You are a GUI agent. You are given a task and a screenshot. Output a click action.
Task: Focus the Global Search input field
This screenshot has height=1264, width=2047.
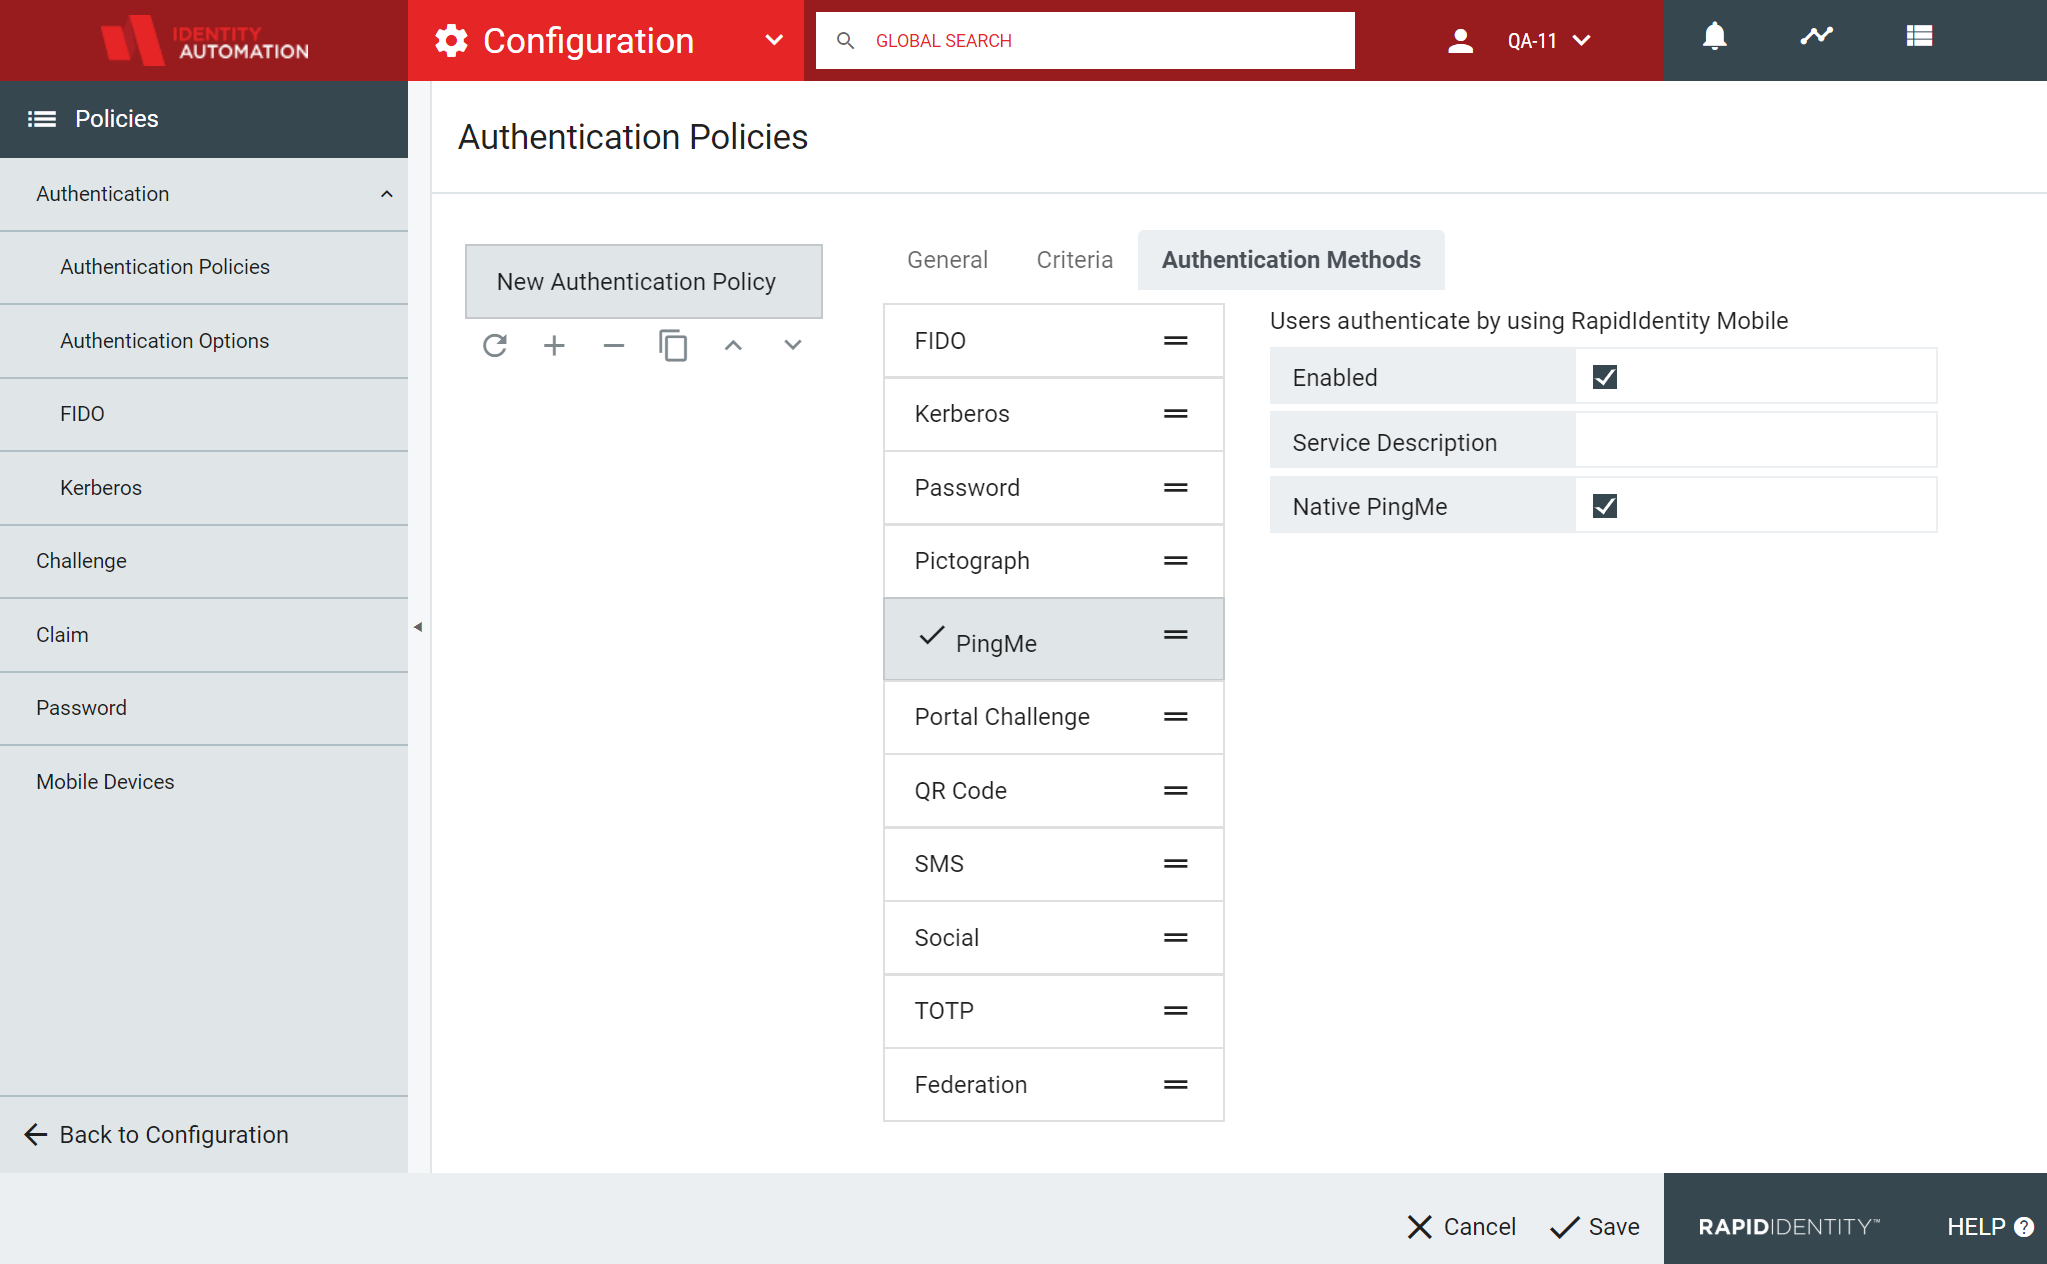coord(1085,41)
